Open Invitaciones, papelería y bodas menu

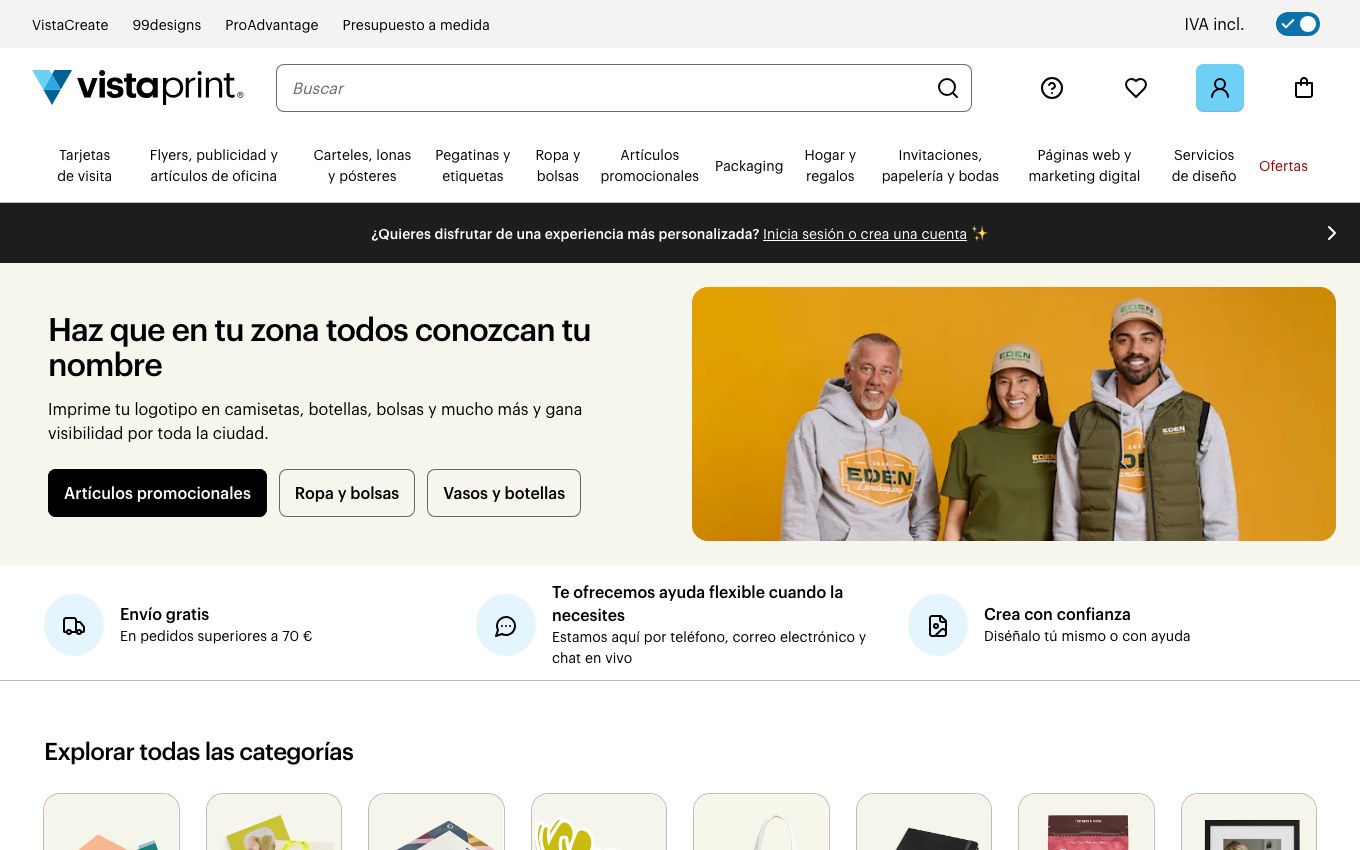[x=940, y=166]
